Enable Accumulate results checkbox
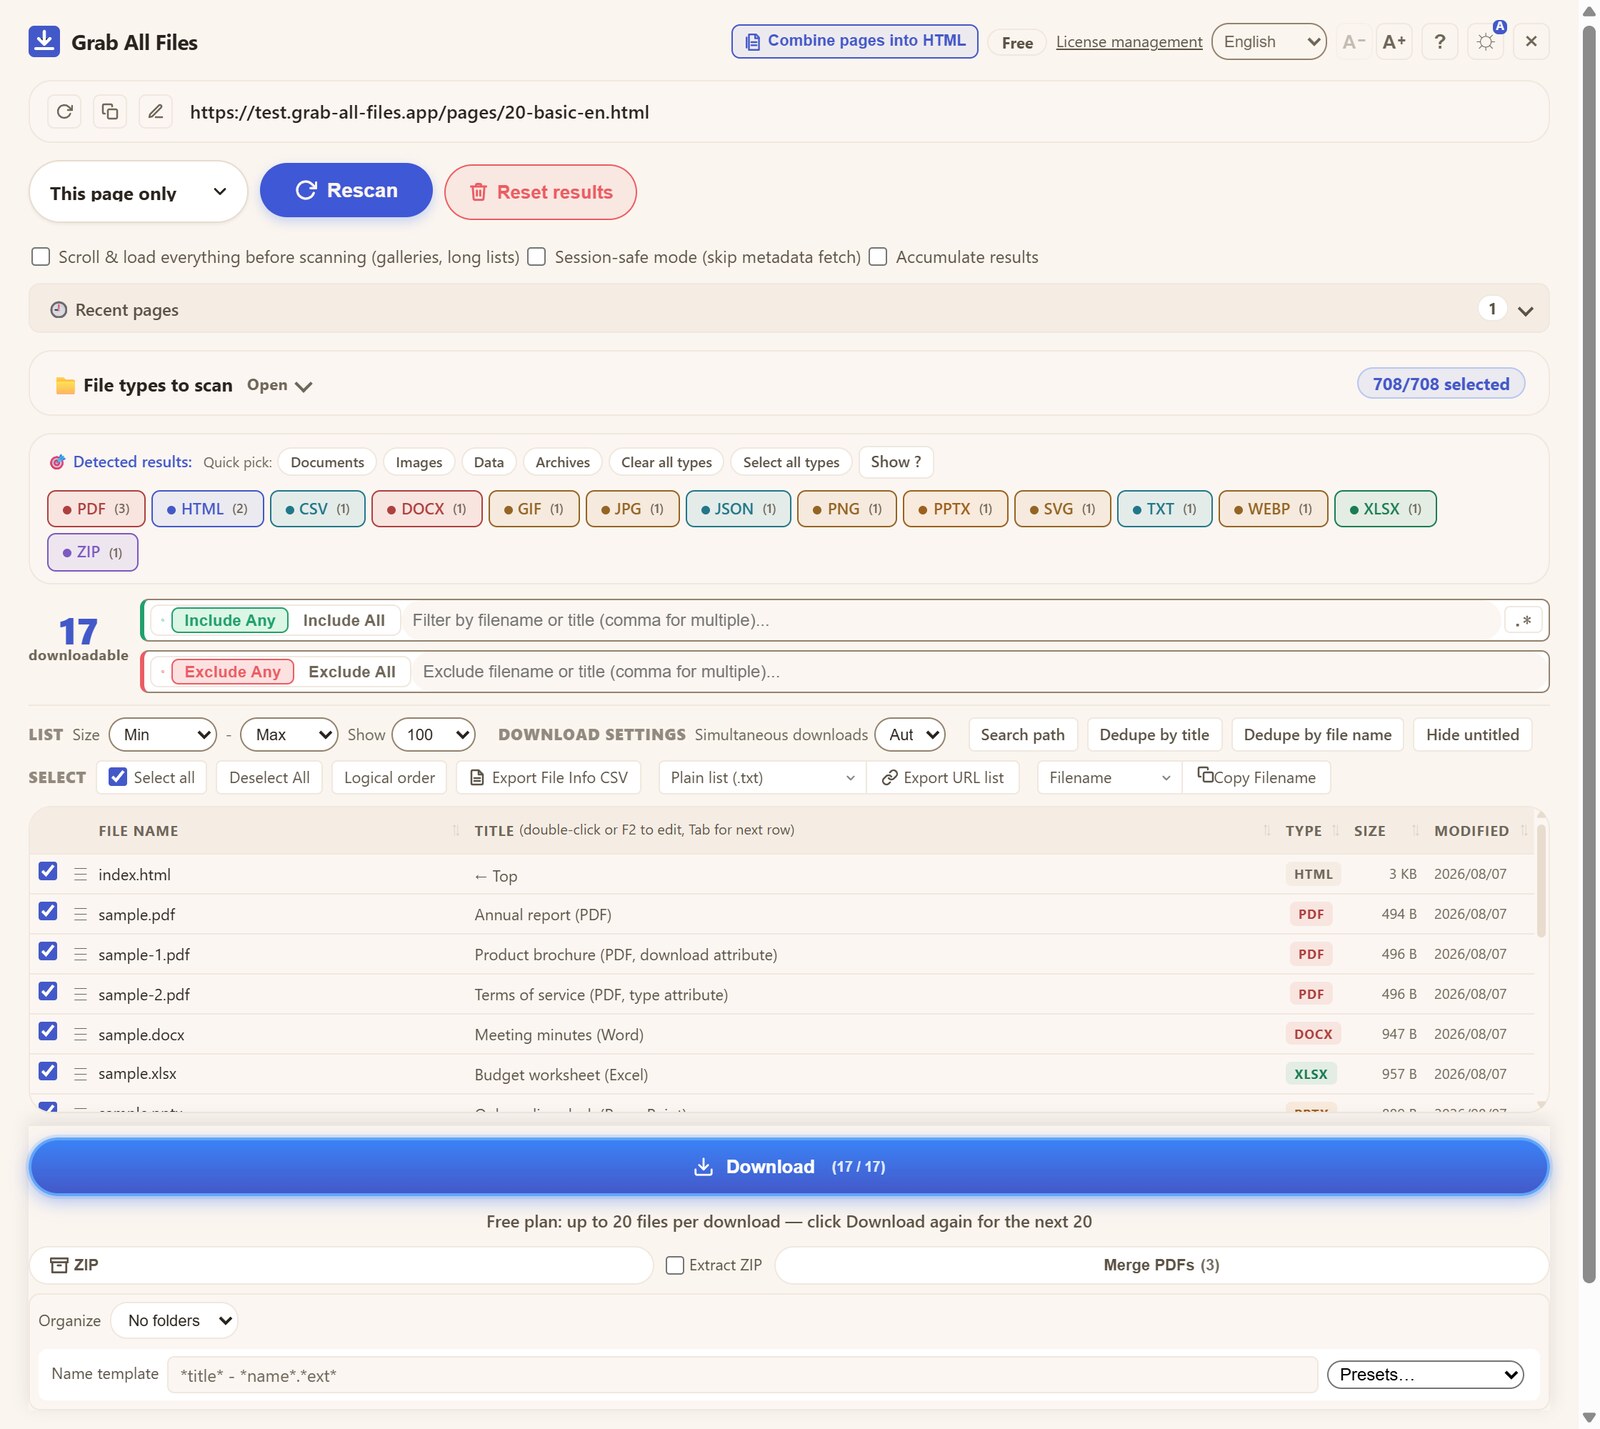Screen dimensions: 1600x1429 [x=878, y=257]
